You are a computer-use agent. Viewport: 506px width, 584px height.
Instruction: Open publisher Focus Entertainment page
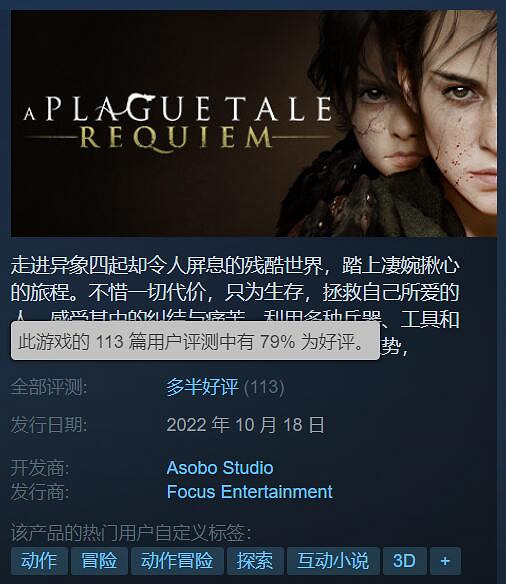(249, 492)
